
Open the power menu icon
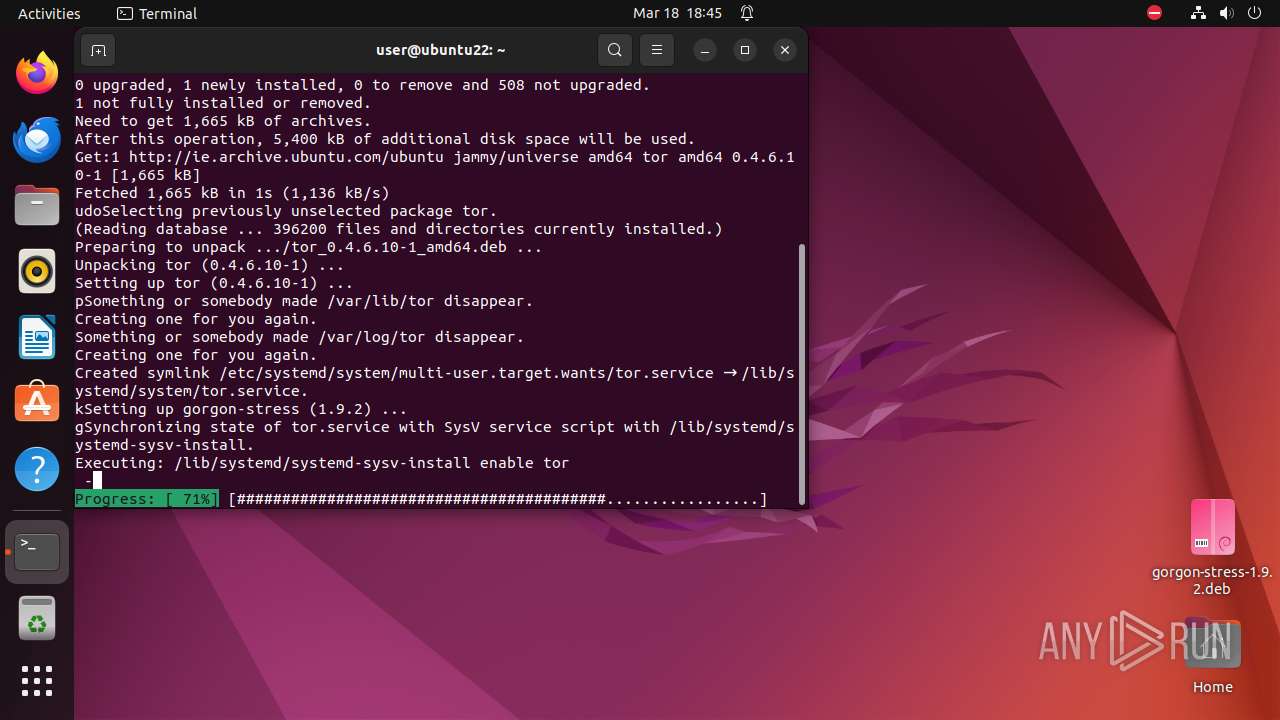(1254, 13)
